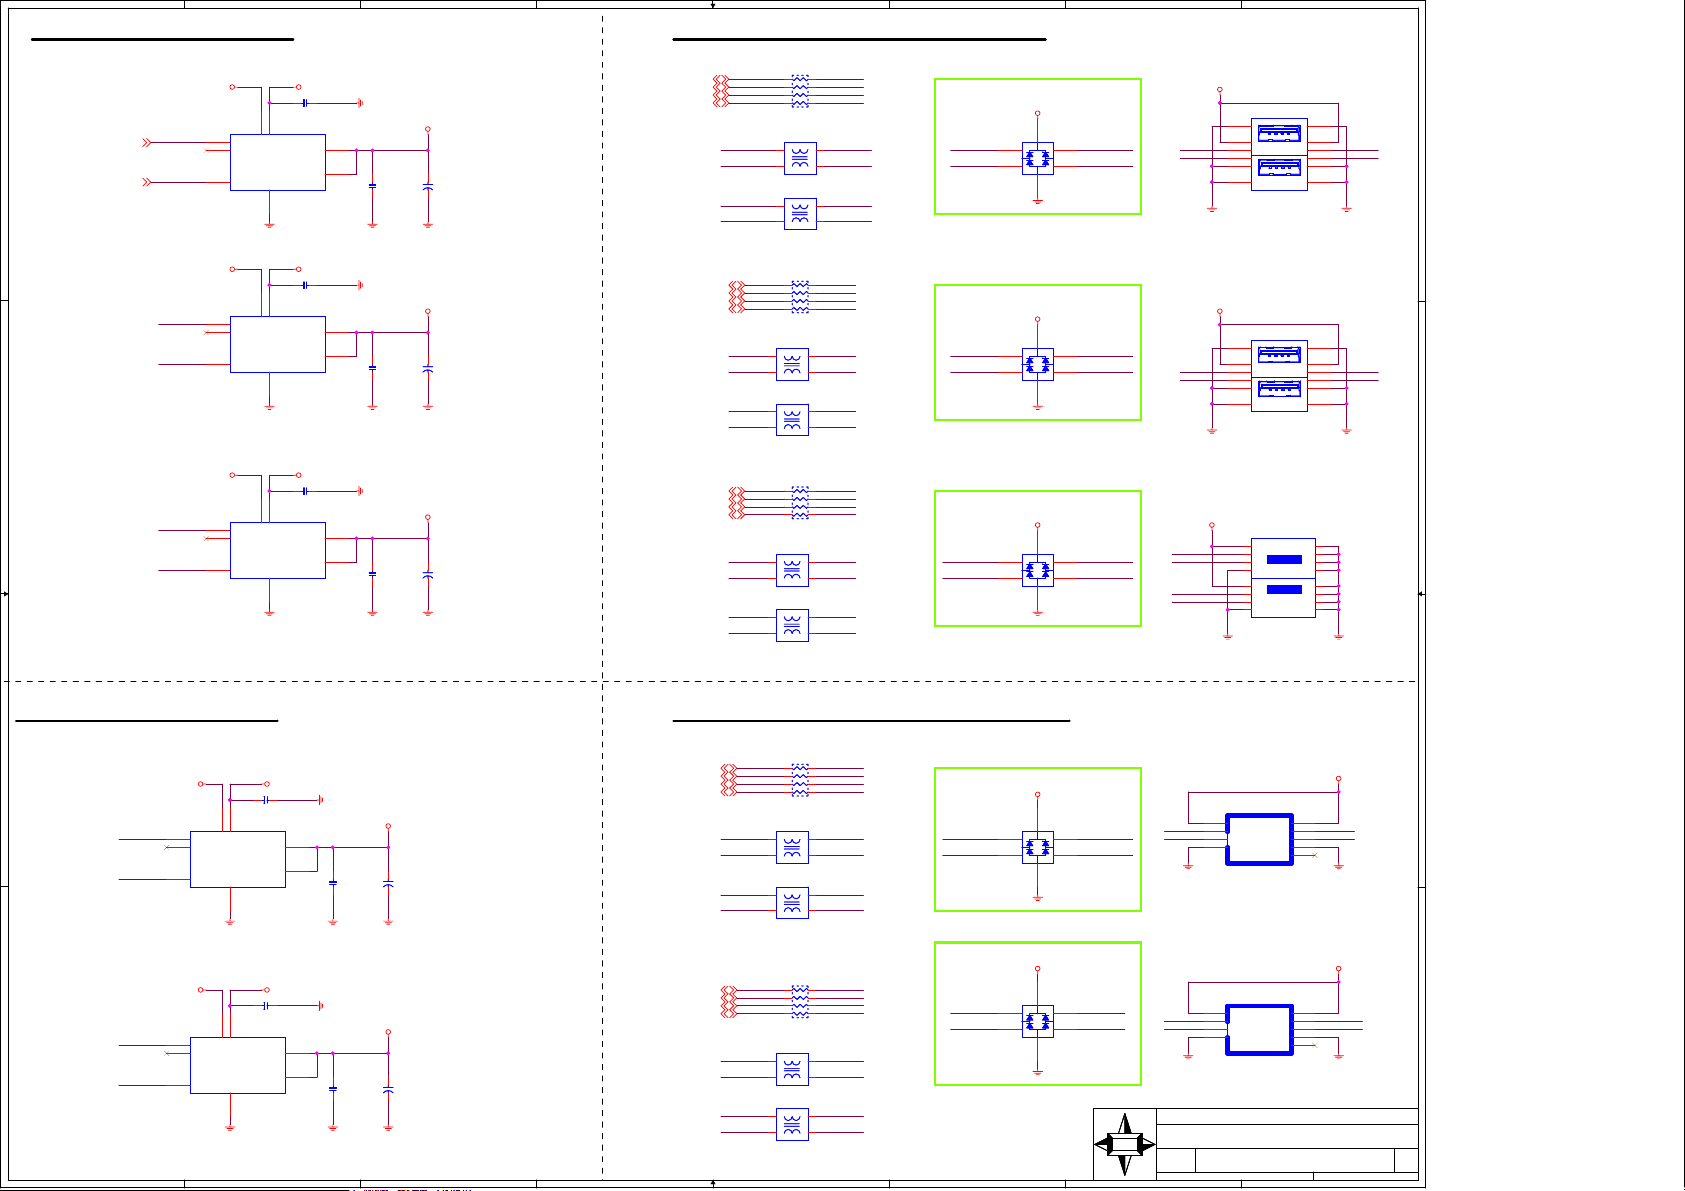Select diode array inside the fourth green box
This screenshot has height=1191, width=1685.
(x=1038, y=847)
